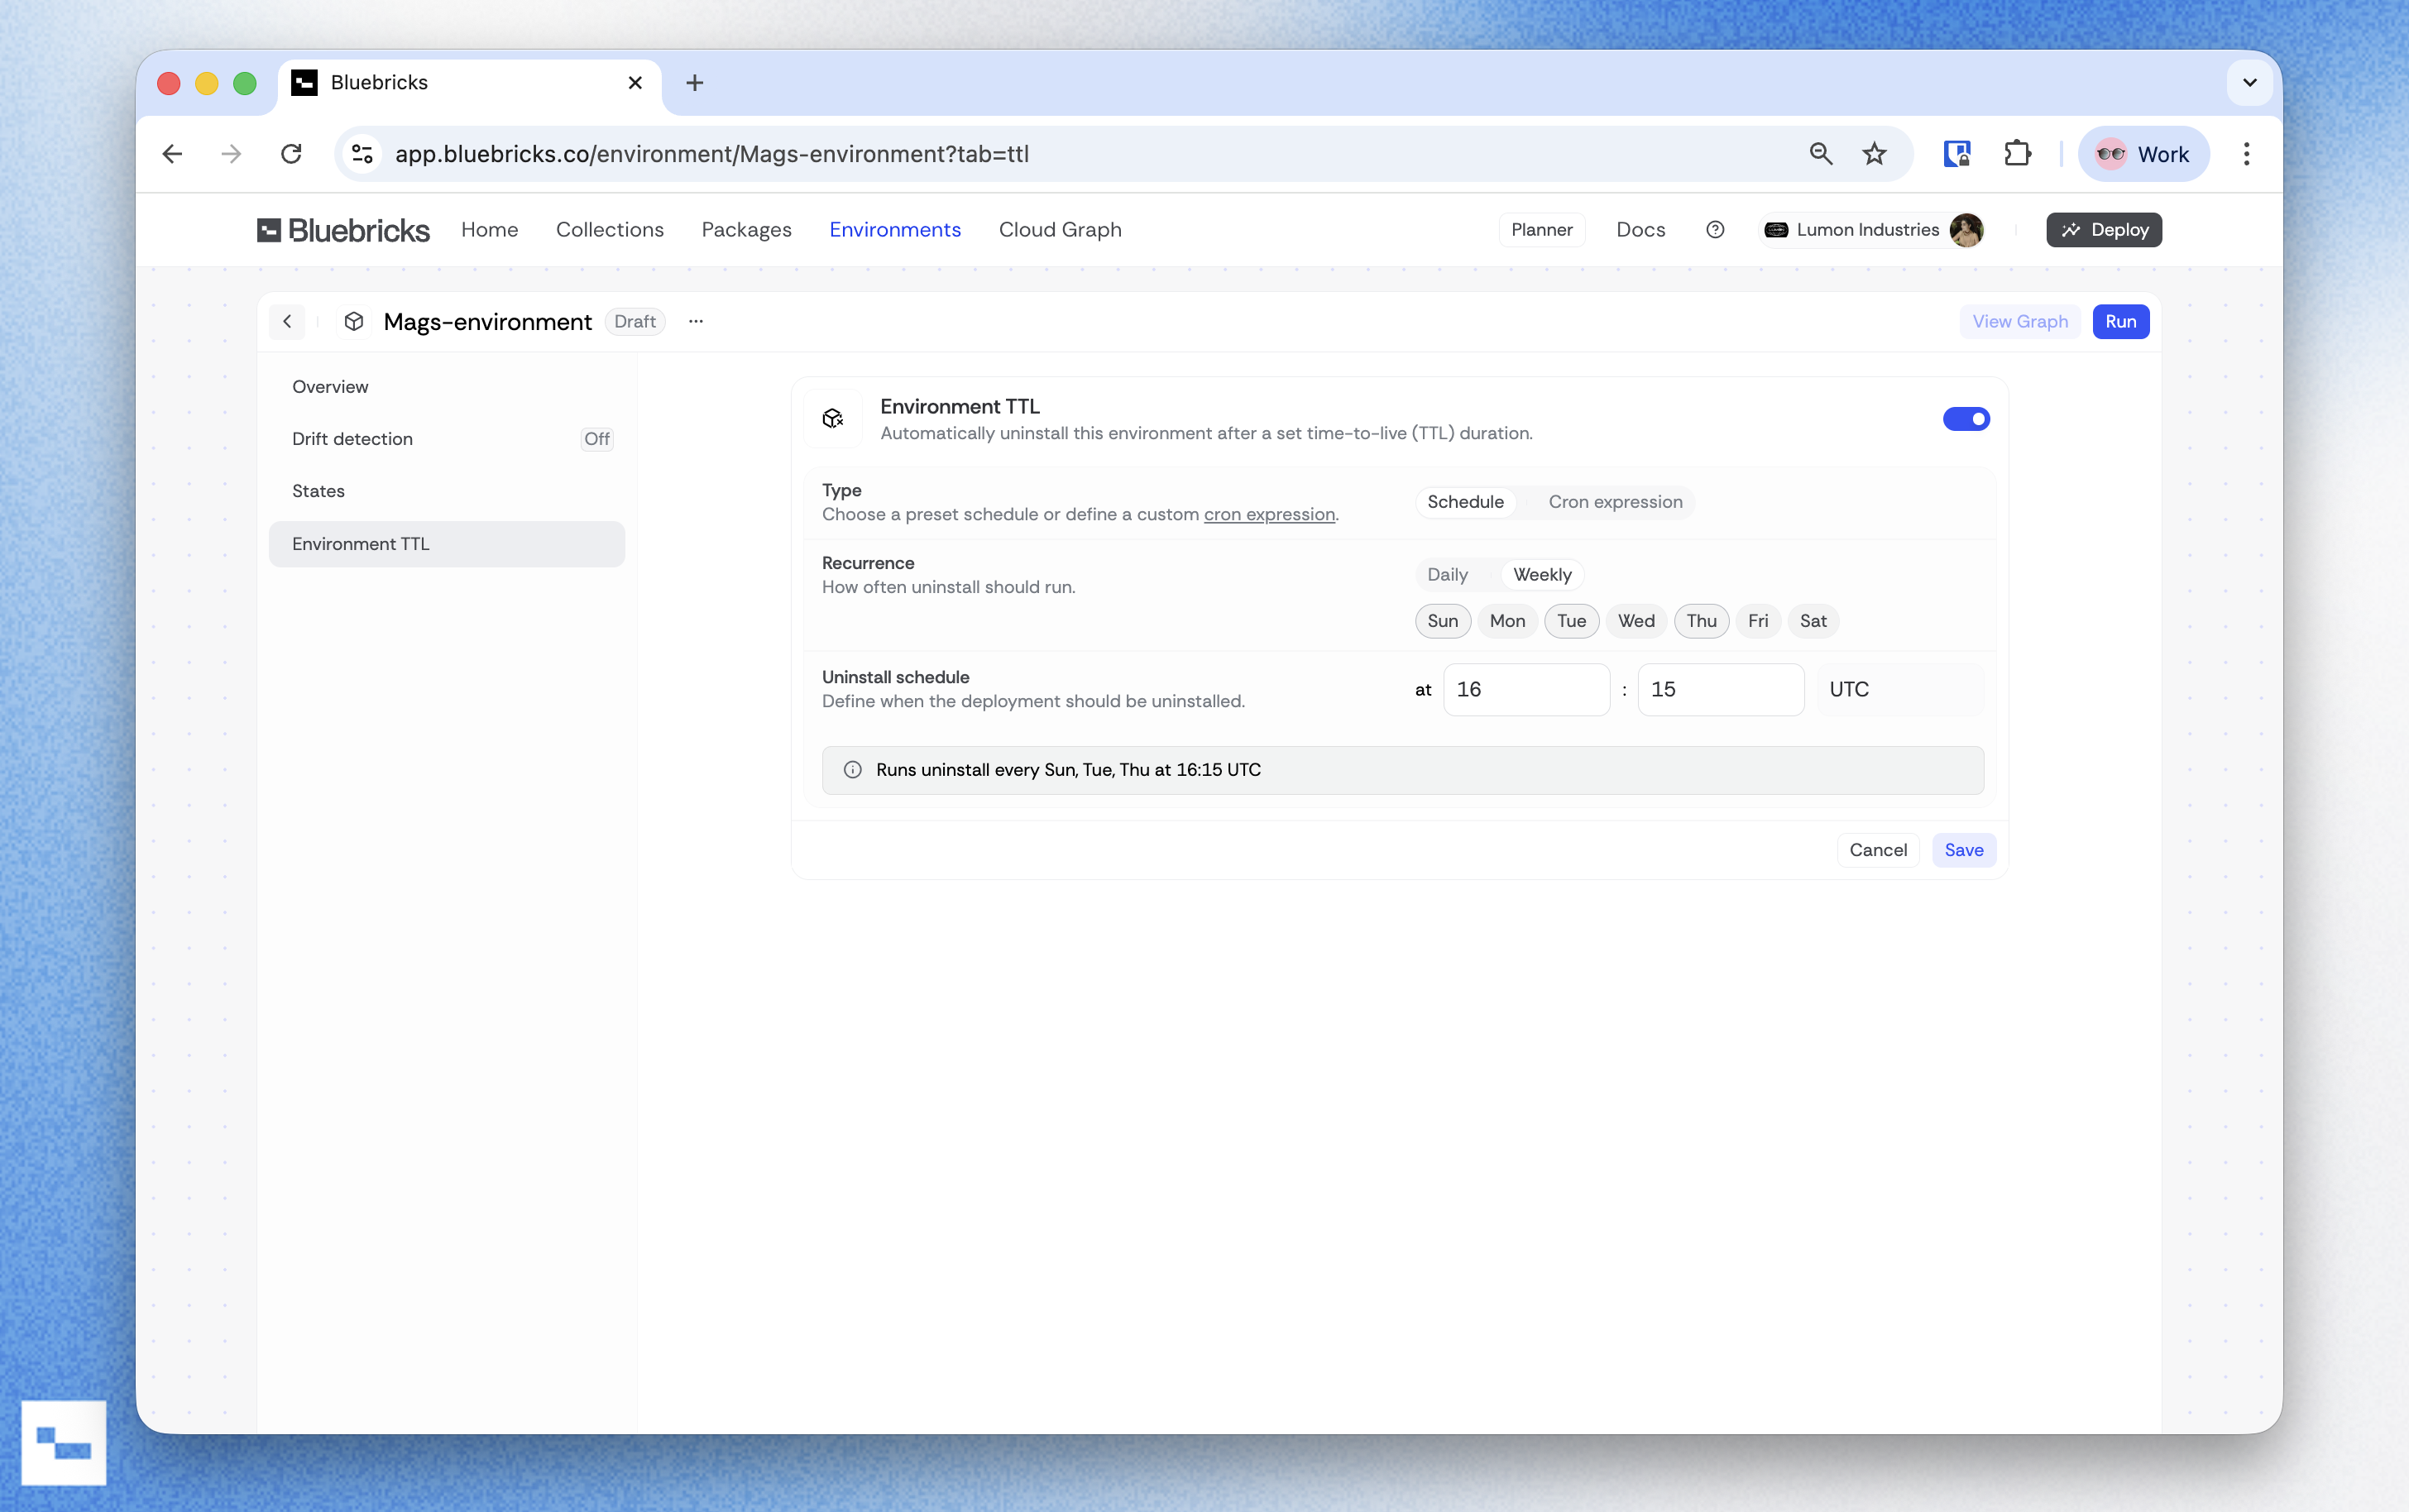The image size is (2409, 1512).
Task: Open Drift detection in the sidebar
Action: pos(352,439)
